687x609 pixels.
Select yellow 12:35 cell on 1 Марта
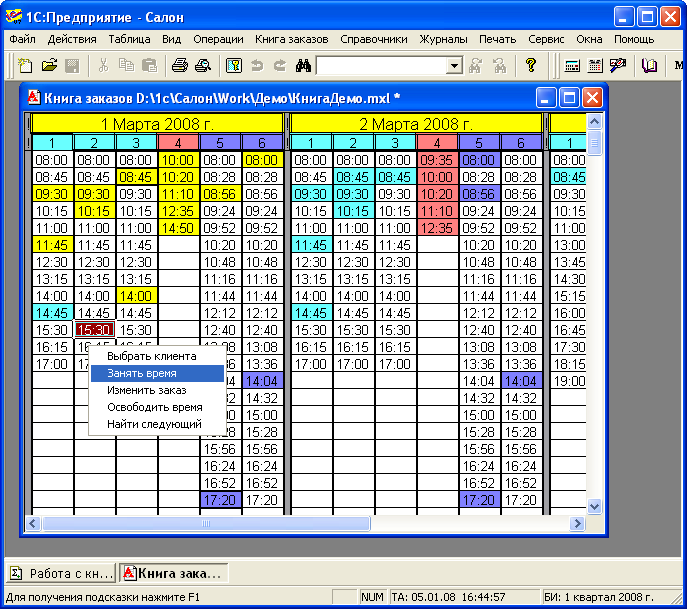pyautogui.click(x=178, y=211)
